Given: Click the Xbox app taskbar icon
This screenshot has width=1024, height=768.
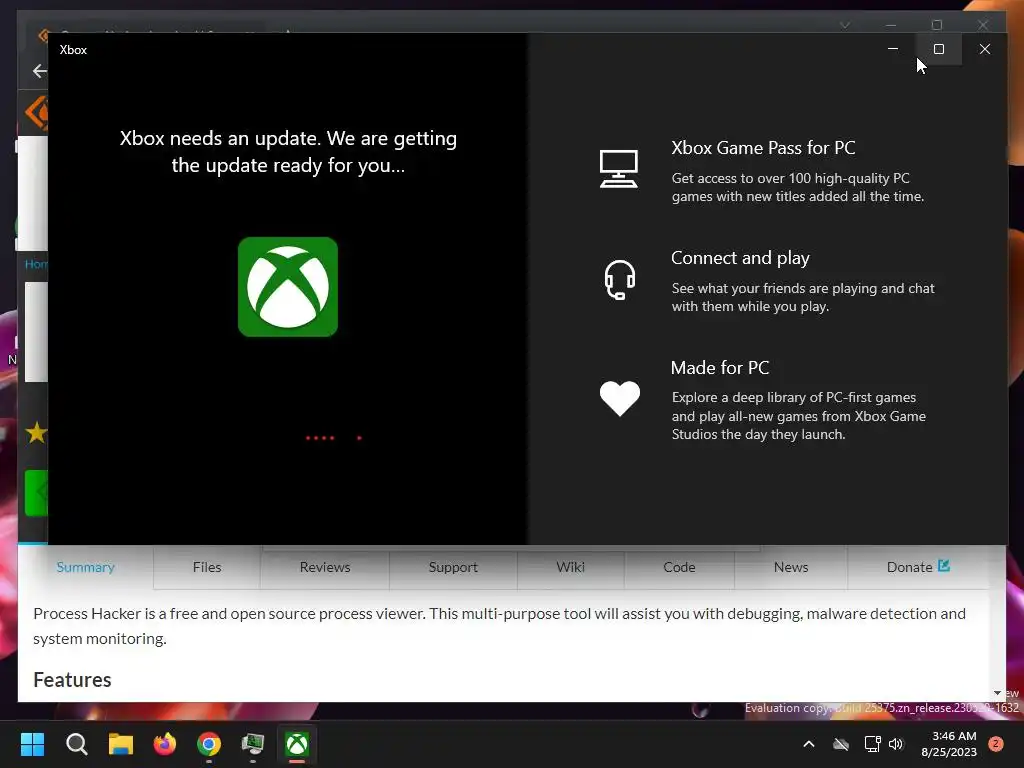Looking at the screenshot, I should [x=297, y=744].
